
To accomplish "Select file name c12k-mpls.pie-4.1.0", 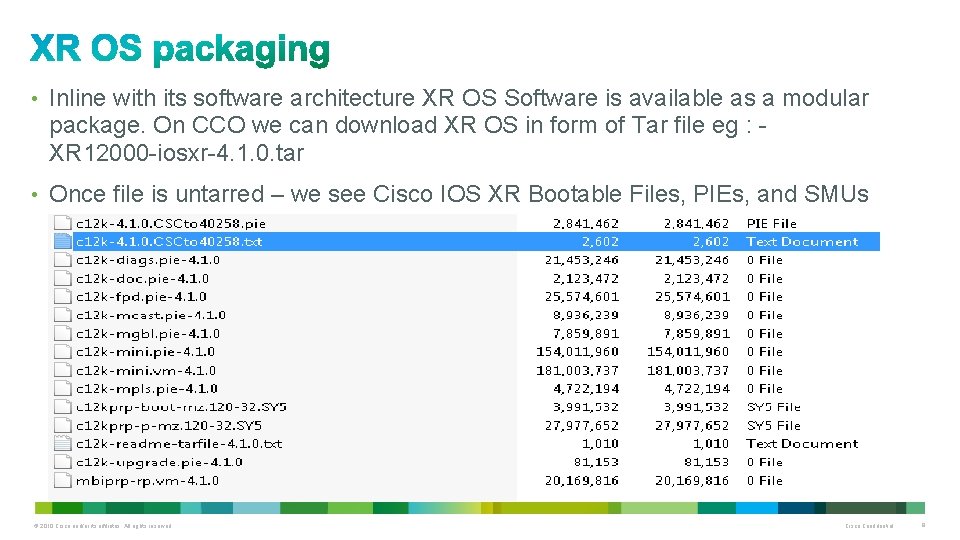I will coord(147,389).
